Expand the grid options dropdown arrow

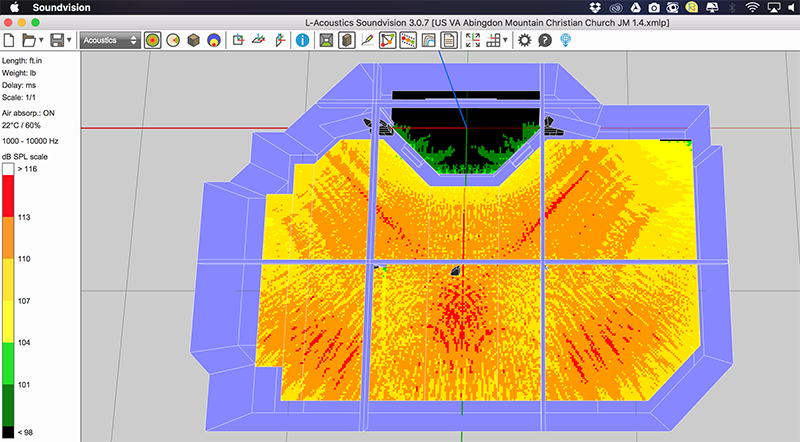(x=507, y=41)
